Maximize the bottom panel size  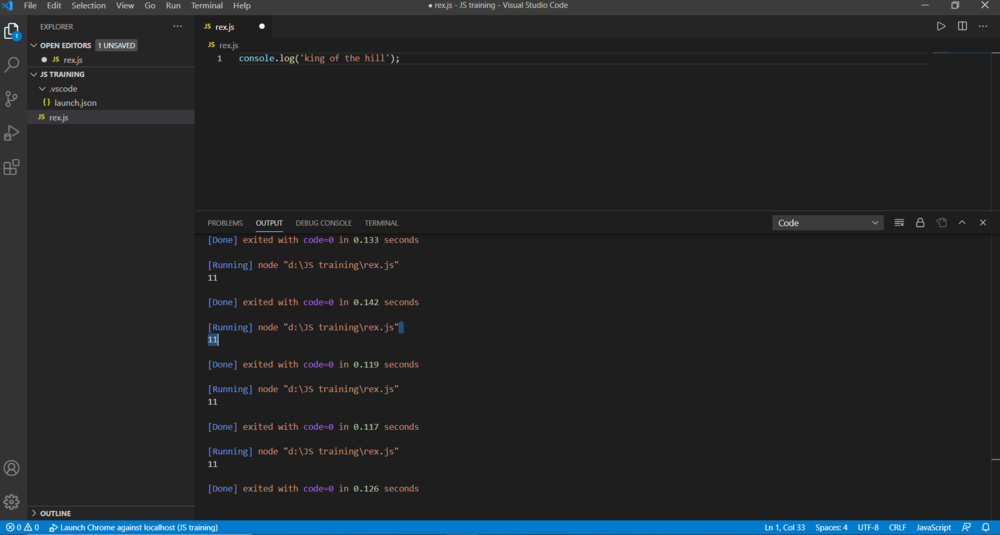tap(962, 223)
